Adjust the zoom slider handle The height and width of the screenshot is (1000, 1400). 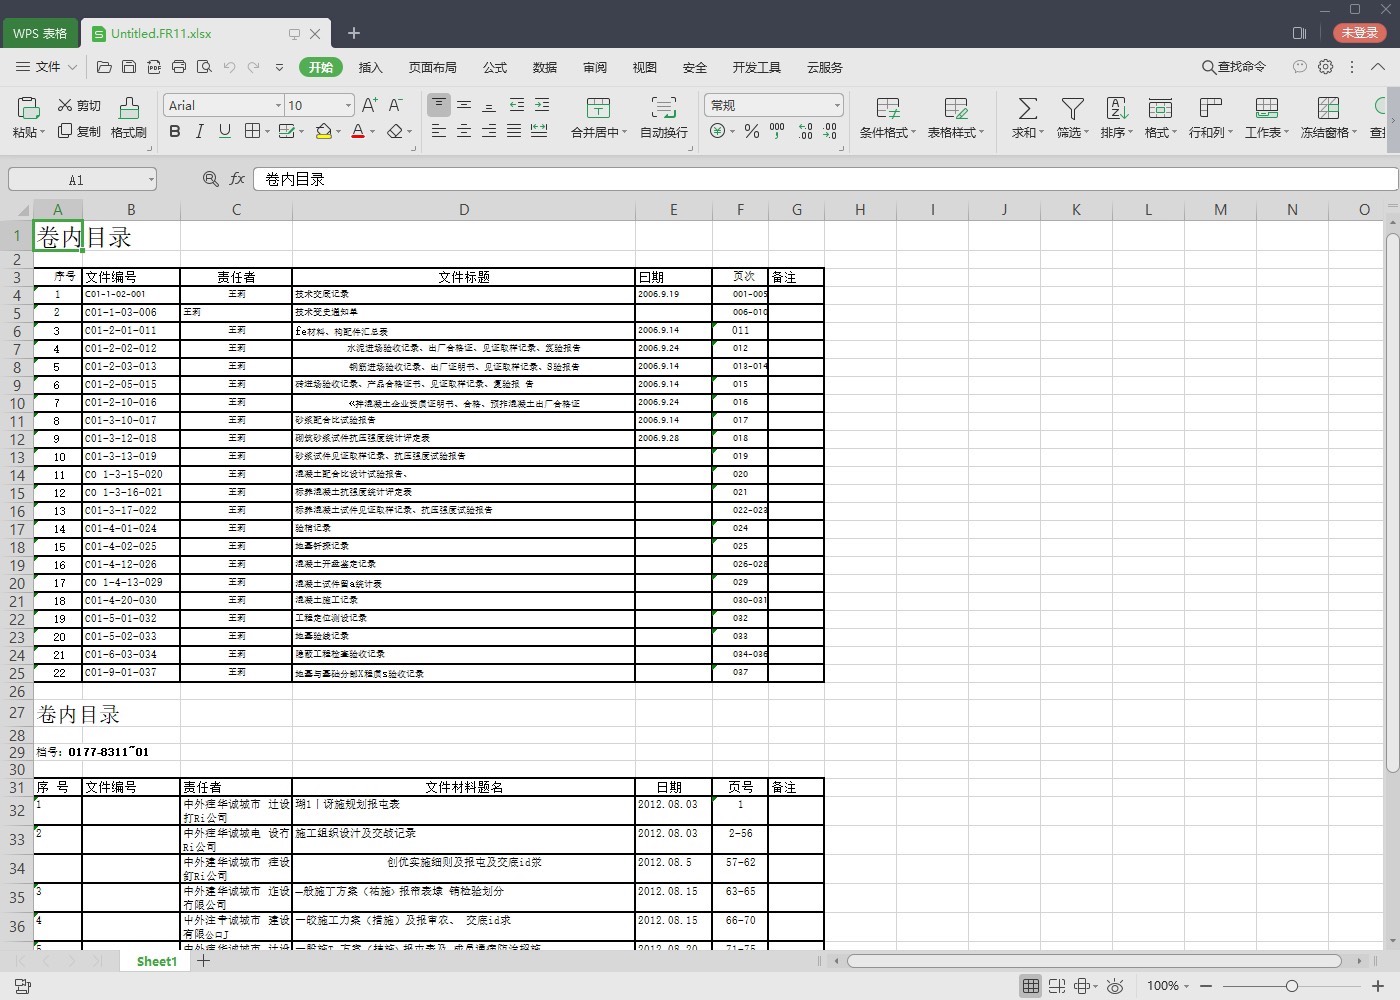pyautogui.click(x=1292, y=986)
